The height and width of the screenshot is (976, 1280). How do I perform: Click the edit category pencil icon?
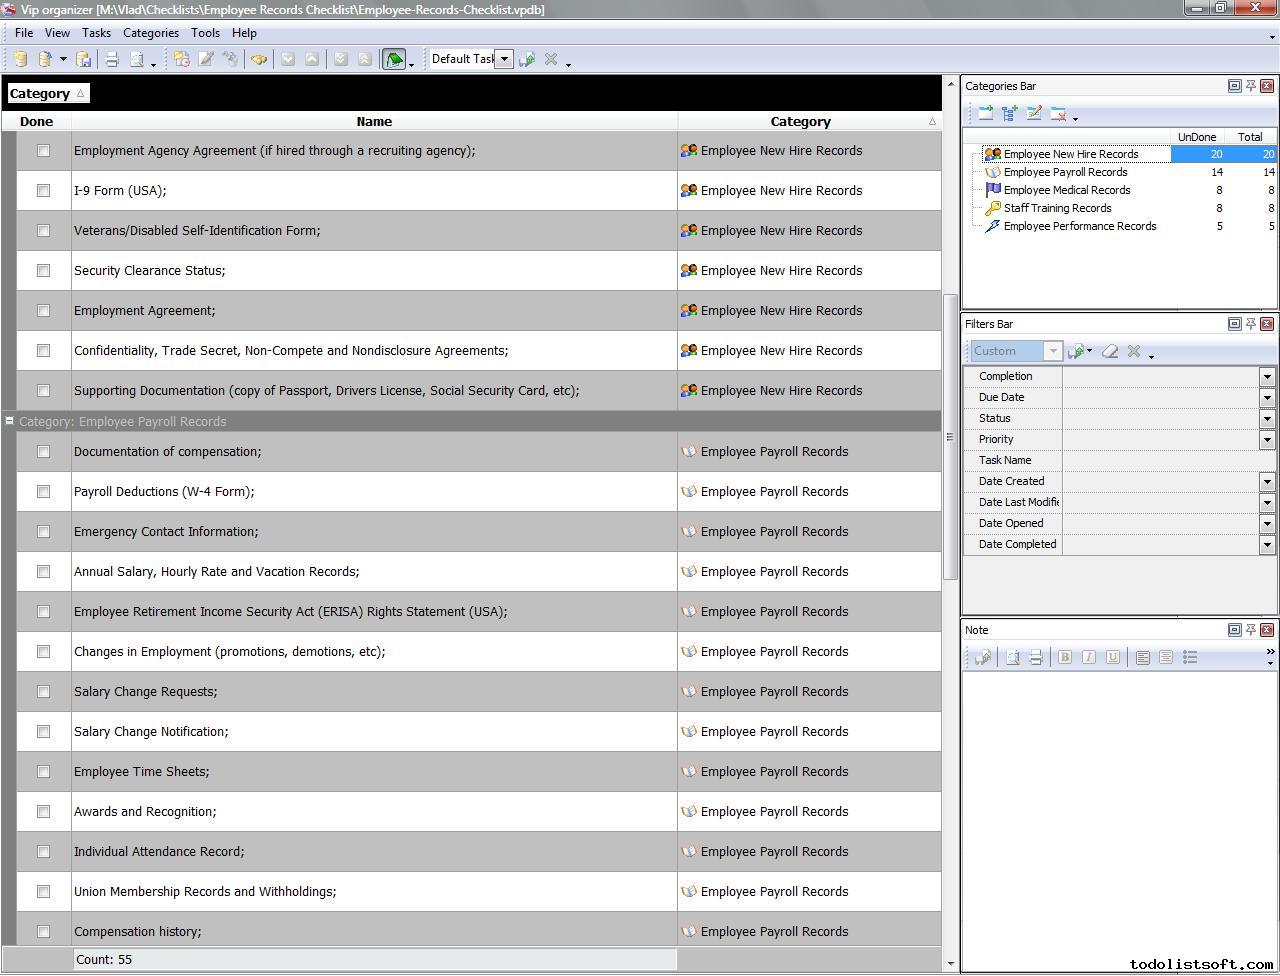tap(1034, 114)
